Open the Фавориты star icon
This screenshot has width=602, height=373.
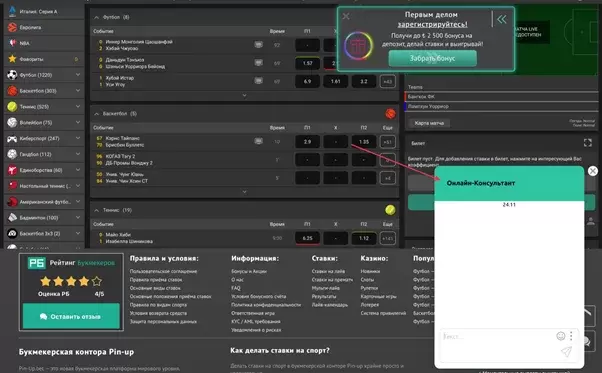pyautogui.click(x=12, y=59)
